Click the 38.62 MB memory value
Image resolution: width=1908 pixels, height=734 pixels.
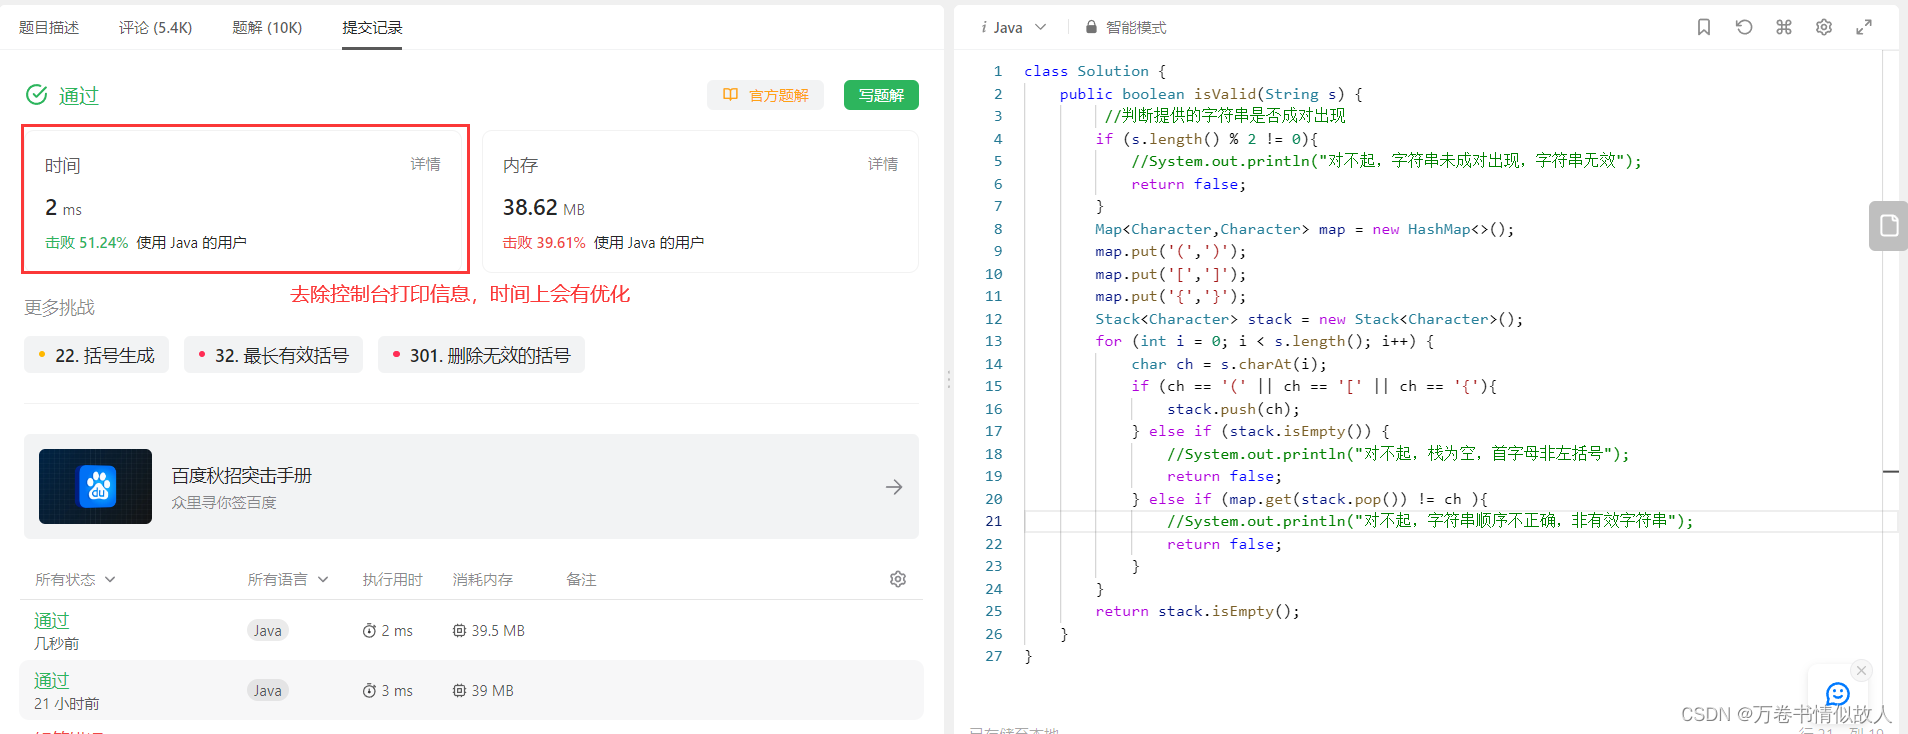(x=544, y=207)
